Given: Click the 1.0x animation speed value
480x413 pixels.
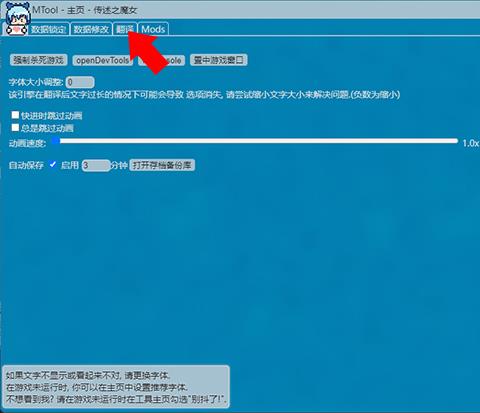Looking at the screenshot, I should [x=471, y=143].
